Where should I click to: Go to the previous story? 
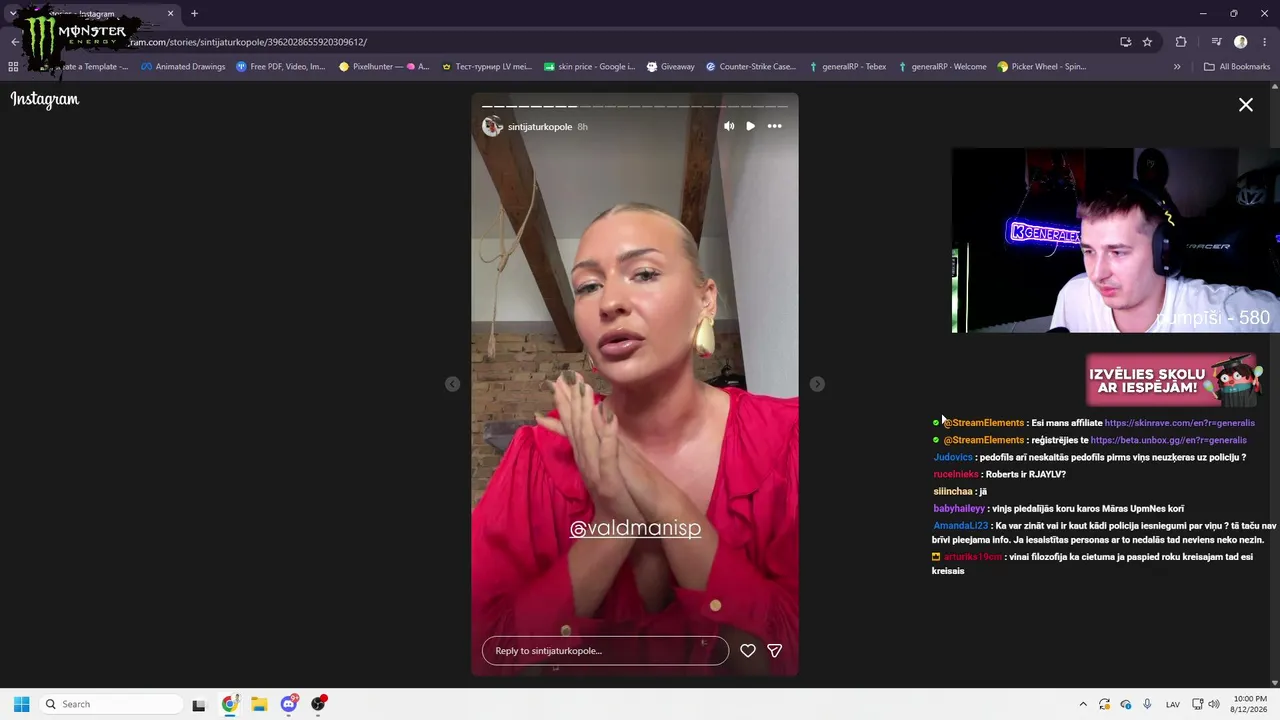453,384
